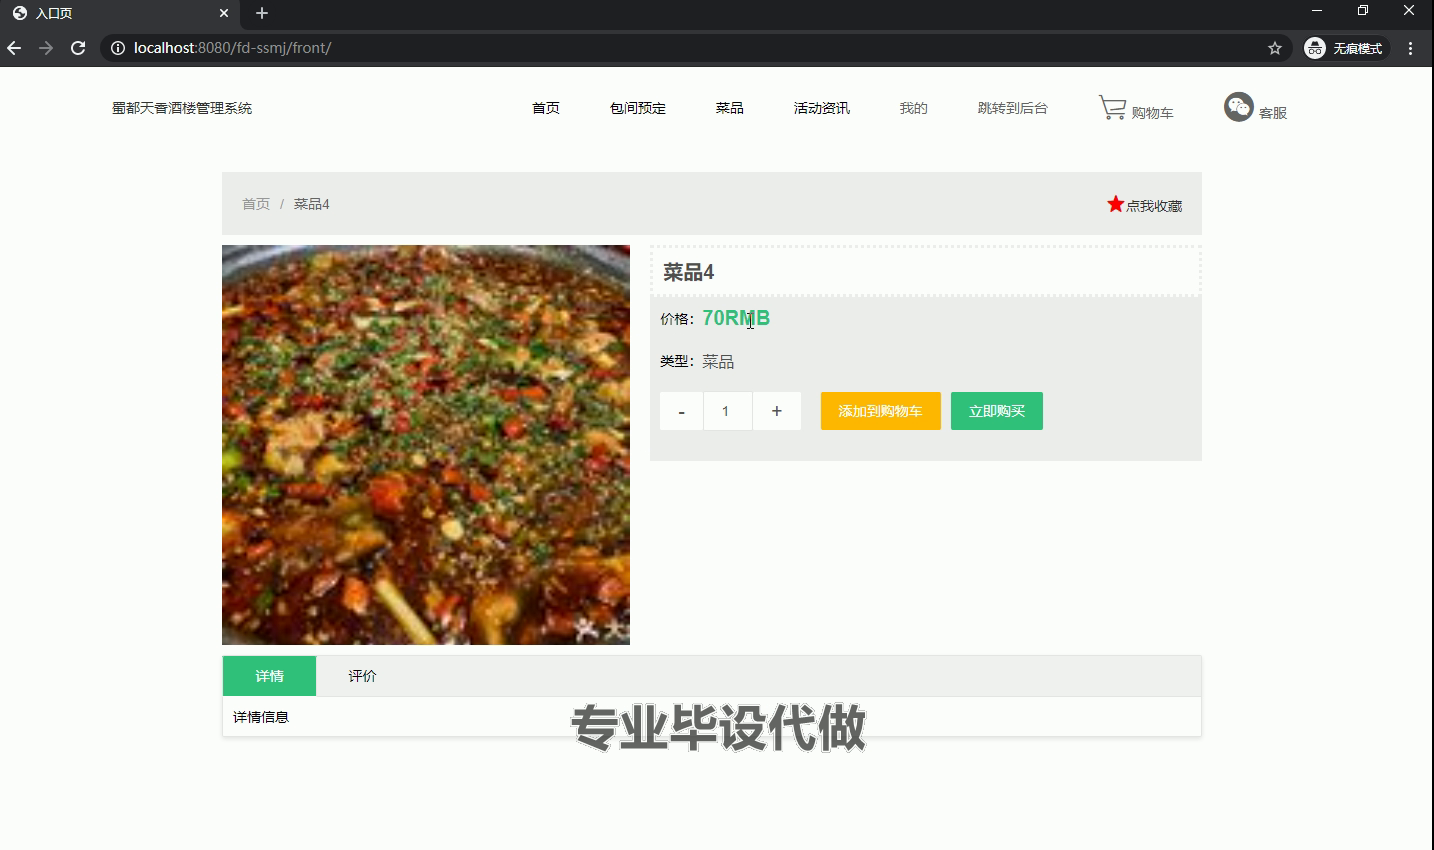Select the 入口页 browser tab

click(x=120, y=13)
